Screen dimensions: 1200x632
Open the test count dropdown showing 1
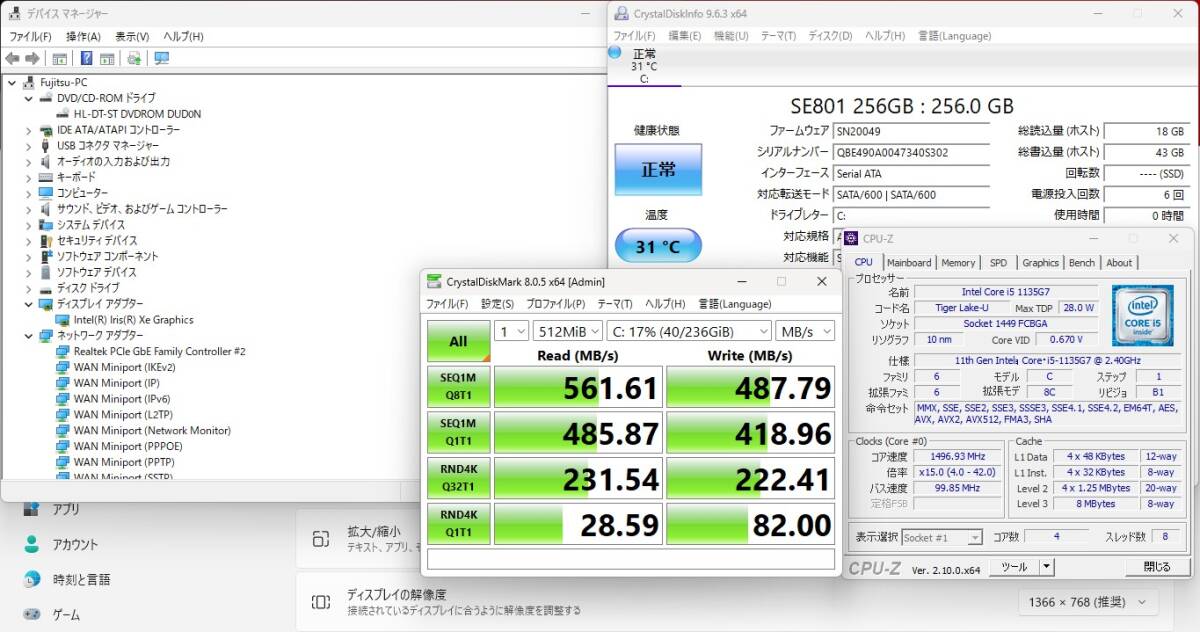(512, 331)
